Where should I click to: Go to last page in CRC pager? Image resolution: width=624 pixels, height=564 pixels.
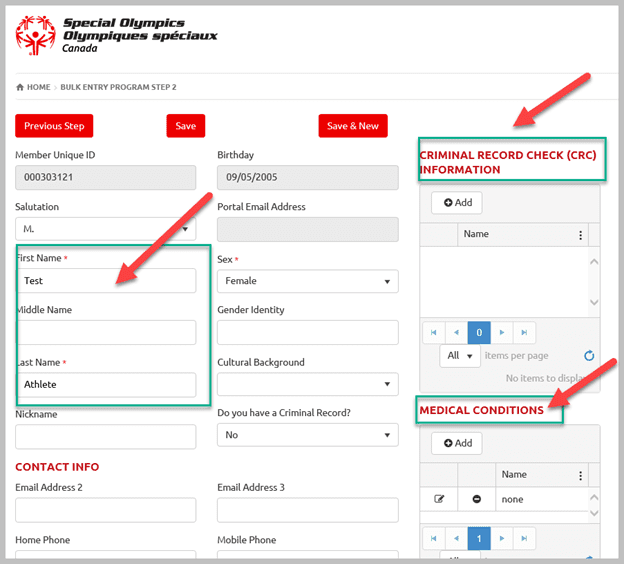pyautogui.click(x=525, y=332)
